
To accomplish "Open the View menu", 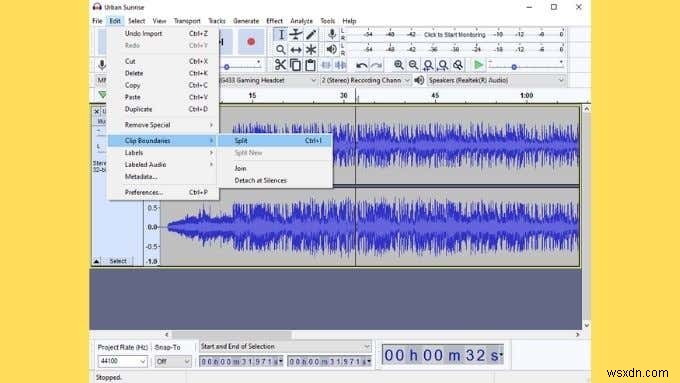I will point(159,21).
